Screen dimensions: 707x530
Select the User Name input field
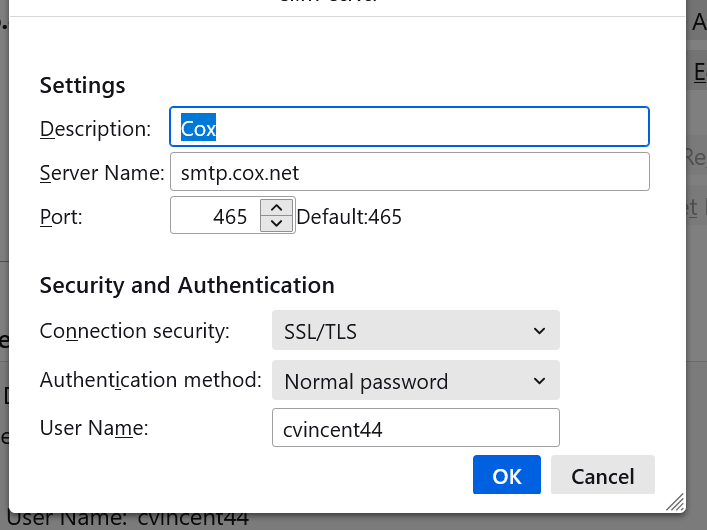415,428
